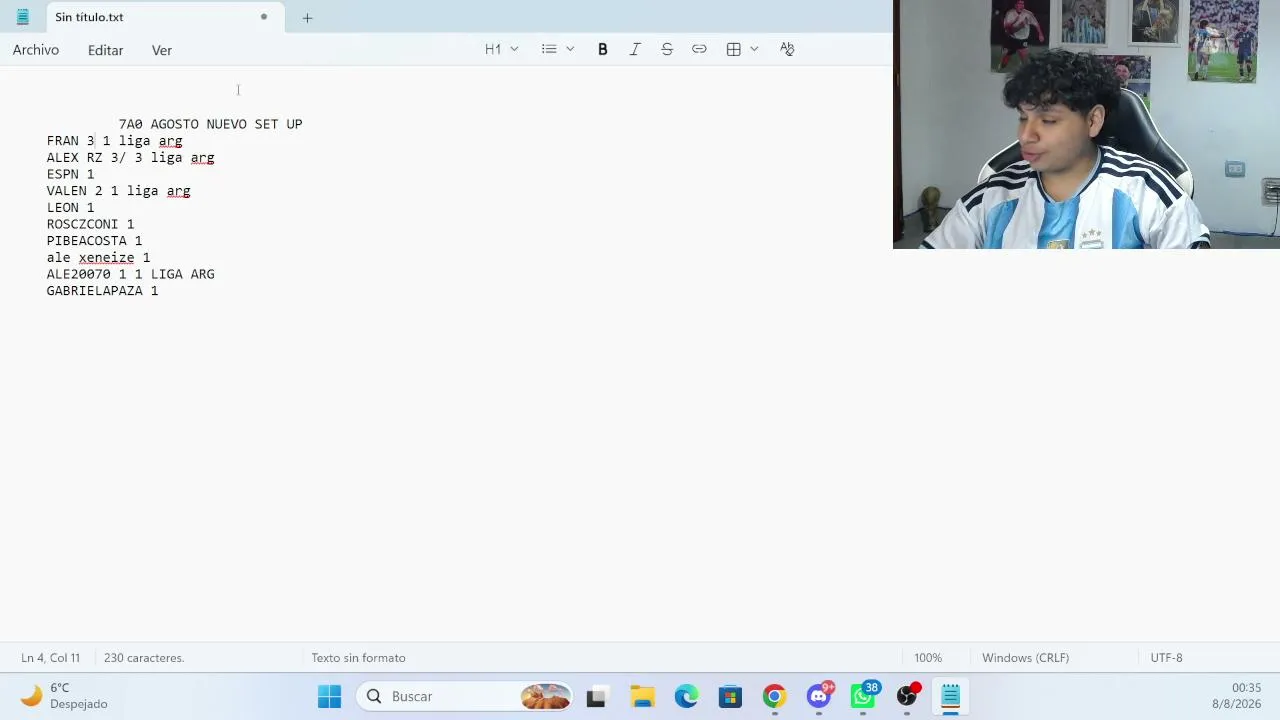
Task: Add a new Notepad tab
Action: pyautogui.click(x=307, y=18)
